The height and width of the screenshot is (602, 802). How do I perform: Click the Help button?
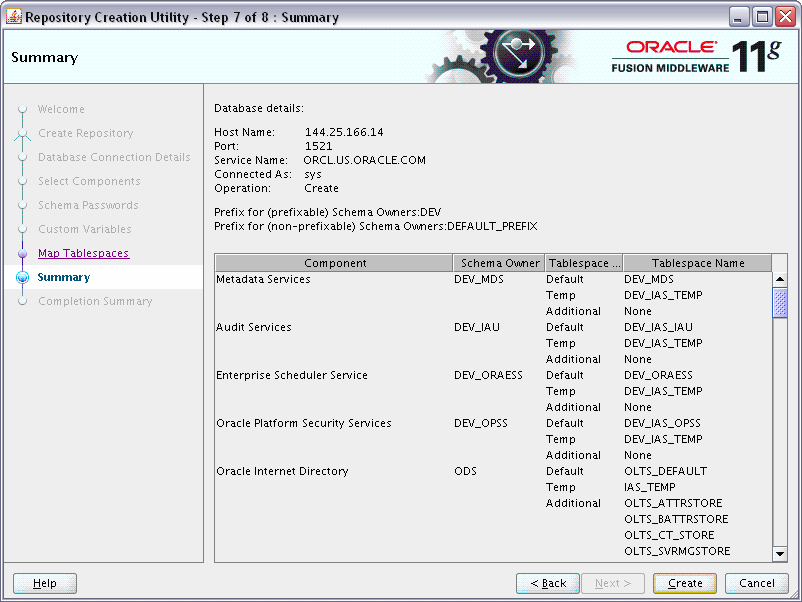pyautogui.click(x=44, y=583)
